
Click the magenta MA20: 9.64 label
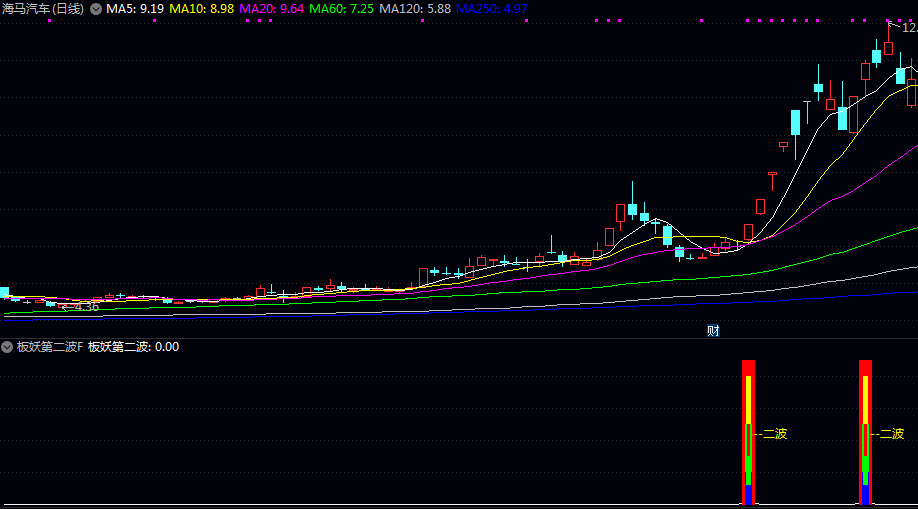pyautogui.click(x=272, y=9)
